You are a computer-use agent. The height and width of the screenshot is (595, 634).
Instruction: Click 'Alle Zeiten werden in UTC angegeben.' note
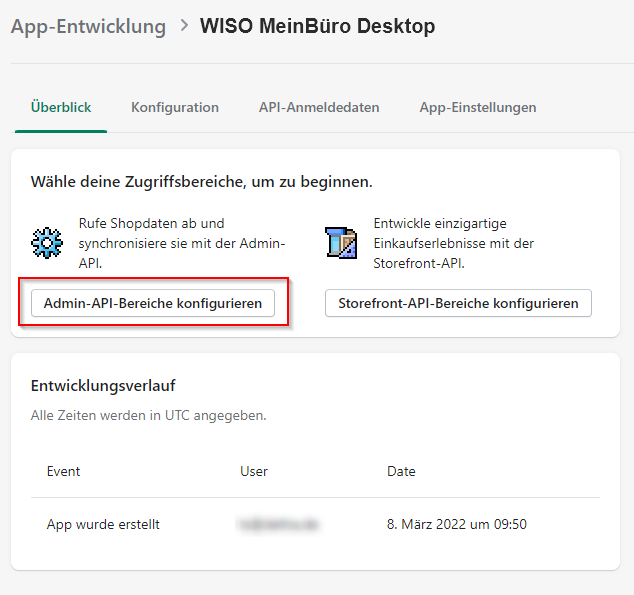click(148, 416)
